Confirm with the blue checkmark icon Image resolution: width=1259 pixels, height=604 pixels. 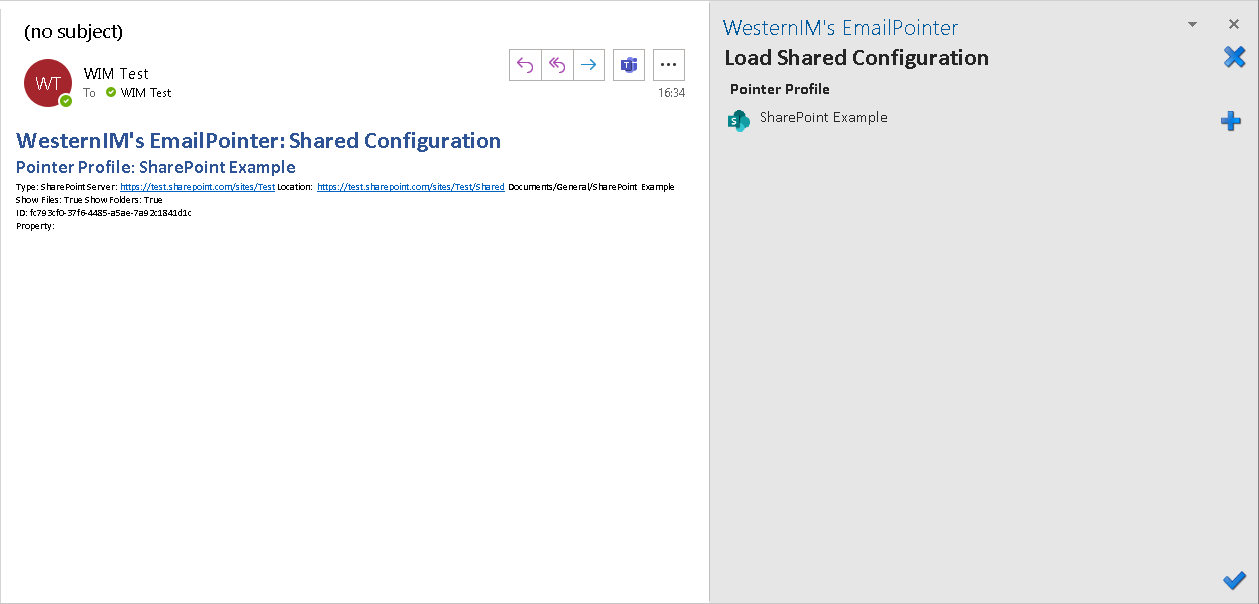click(x=1234, y=580)
